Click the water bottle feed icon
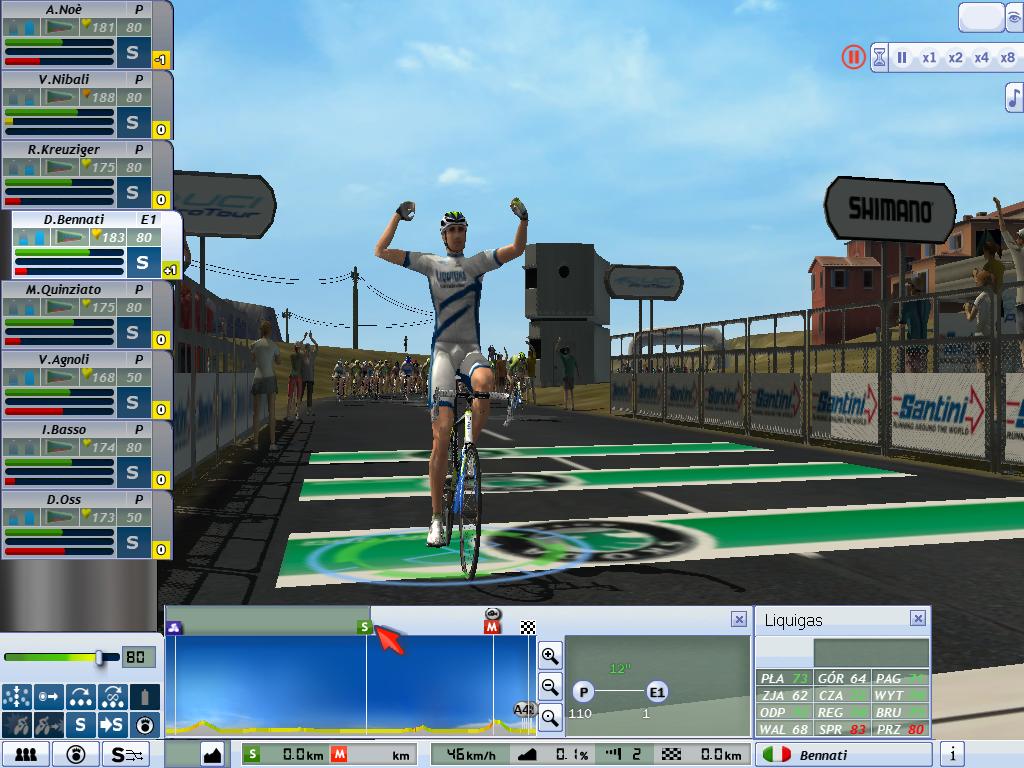The width and height of the screenshot is (1024, 768). click(146, 696)
